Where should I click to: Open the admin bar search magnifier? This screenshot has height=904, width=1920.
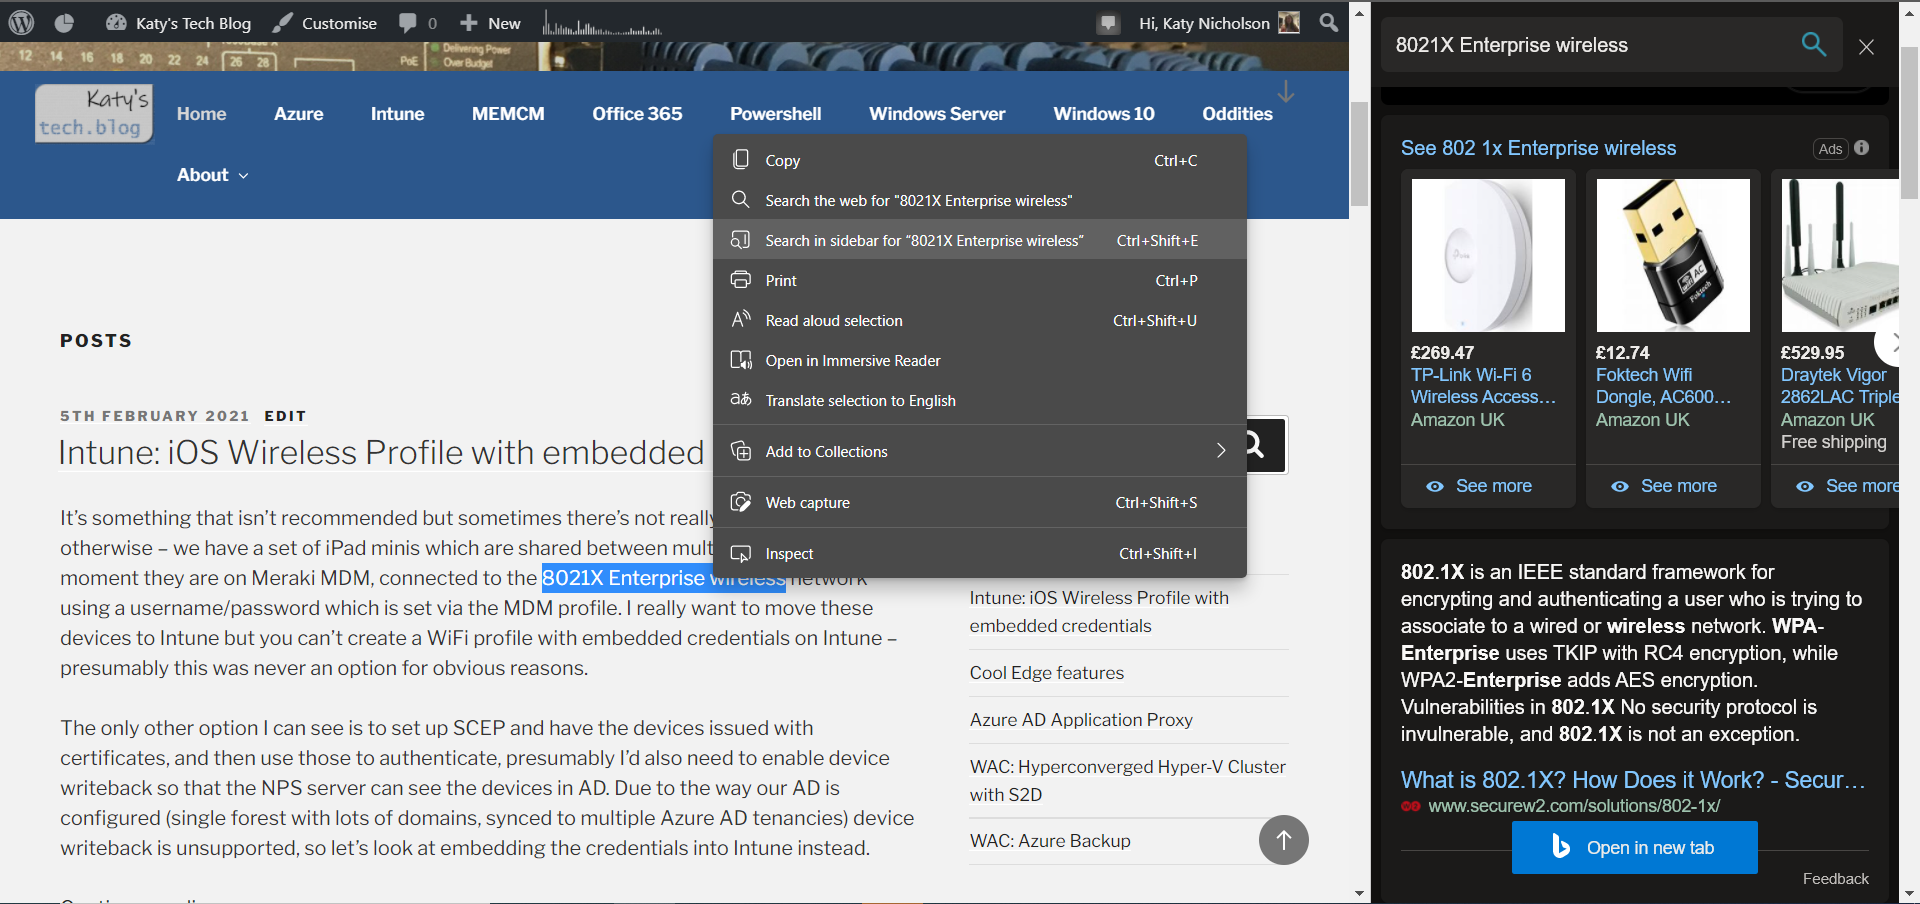pos(1328,22)
